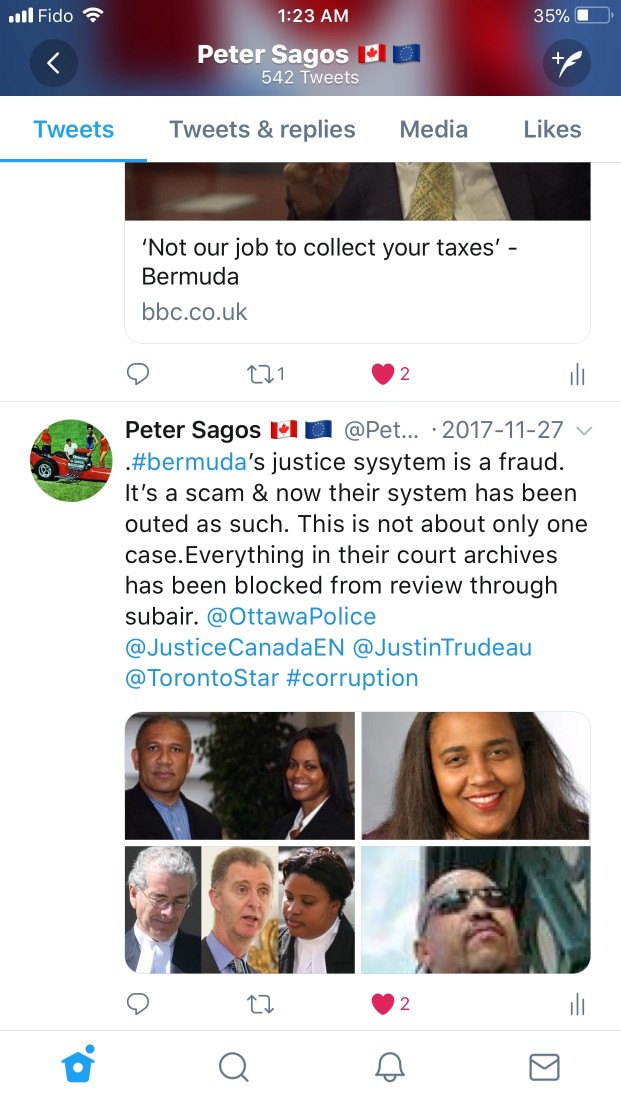Go back using the top-left arrow
This screenshot has height=1104, width=621.
point(54,63)
